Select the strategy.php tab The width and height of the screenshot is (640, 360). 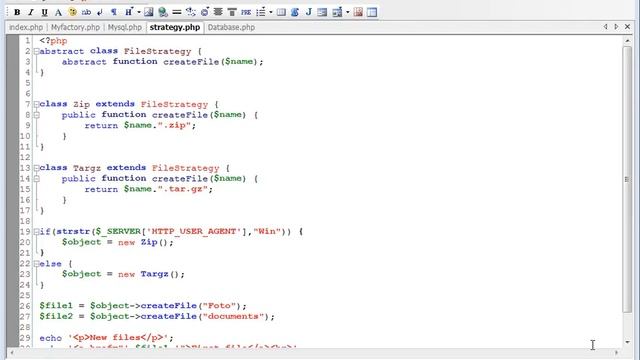point(175,27)
